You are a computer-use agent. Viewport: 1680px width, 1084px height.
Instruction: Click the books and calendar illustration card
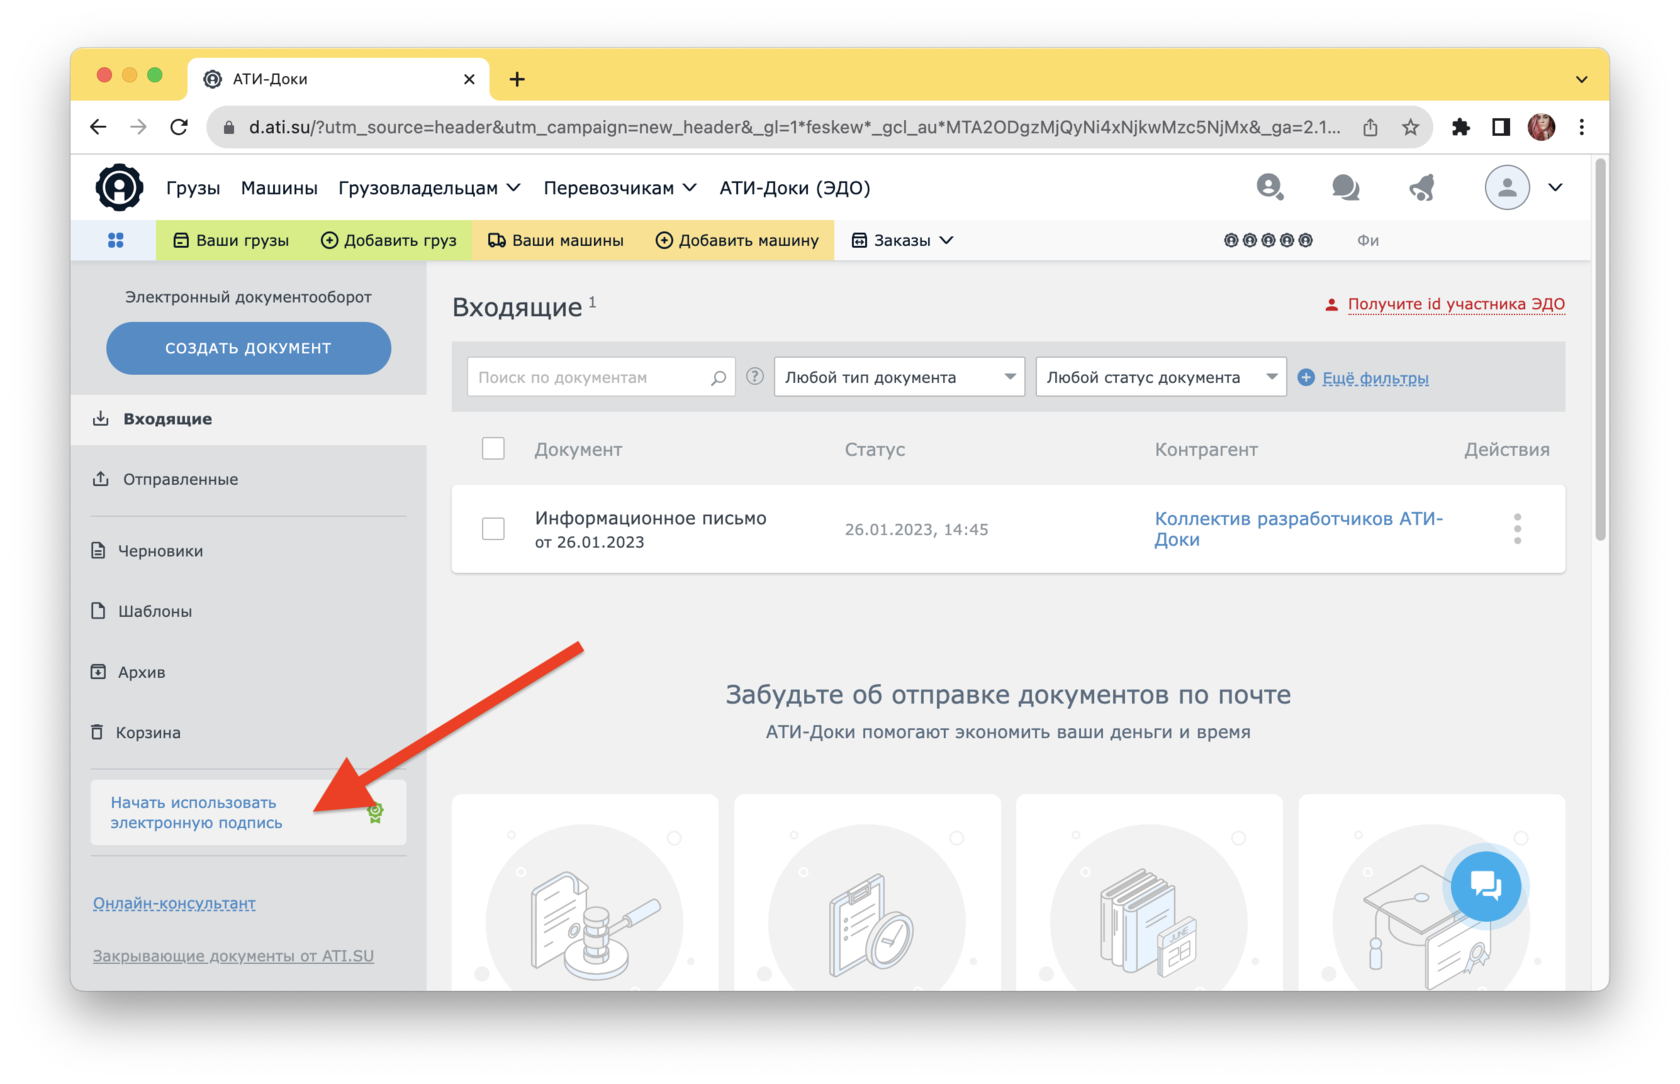click(1149, 892)
